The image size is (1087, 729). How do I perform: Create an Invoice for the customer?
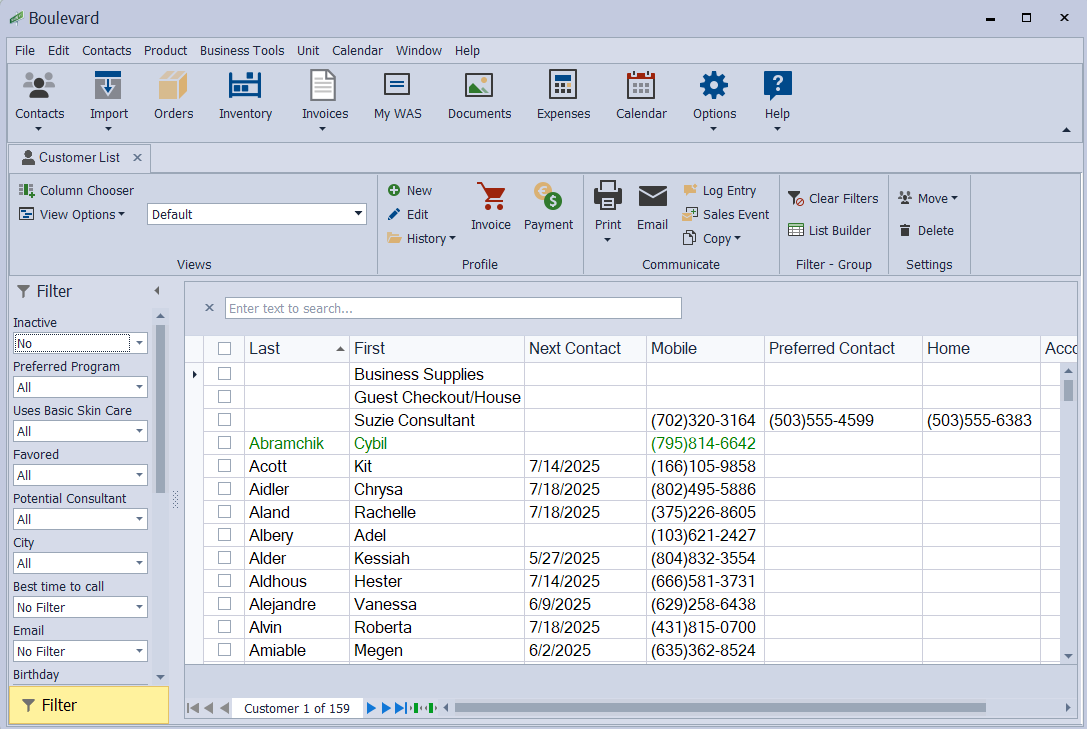click(491, 205)
